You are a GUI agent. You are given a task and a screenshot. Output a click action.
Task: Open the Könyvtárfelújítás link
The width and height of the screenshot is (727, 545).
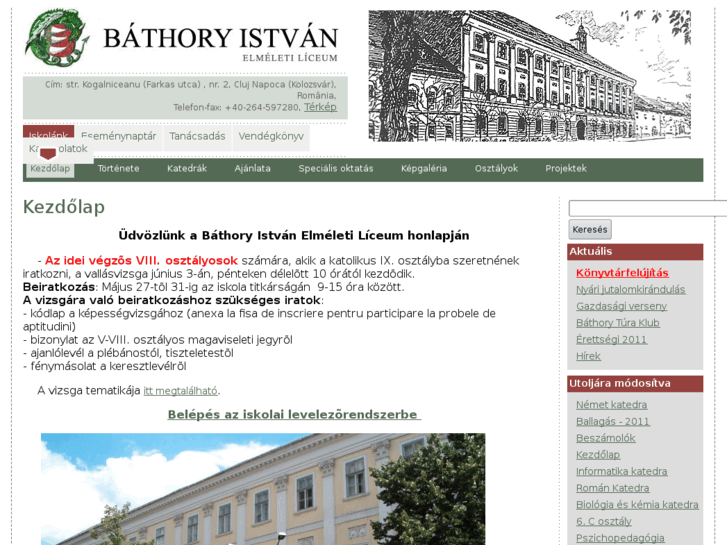coord(622,273)
